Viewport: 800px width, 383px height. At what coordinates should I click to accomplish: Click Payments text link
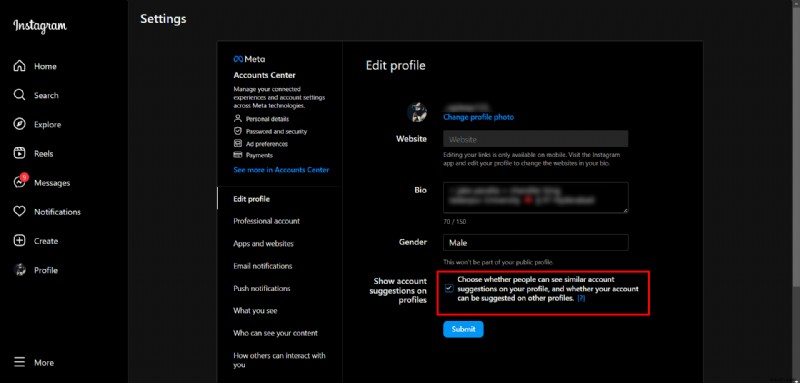[259, 156]
